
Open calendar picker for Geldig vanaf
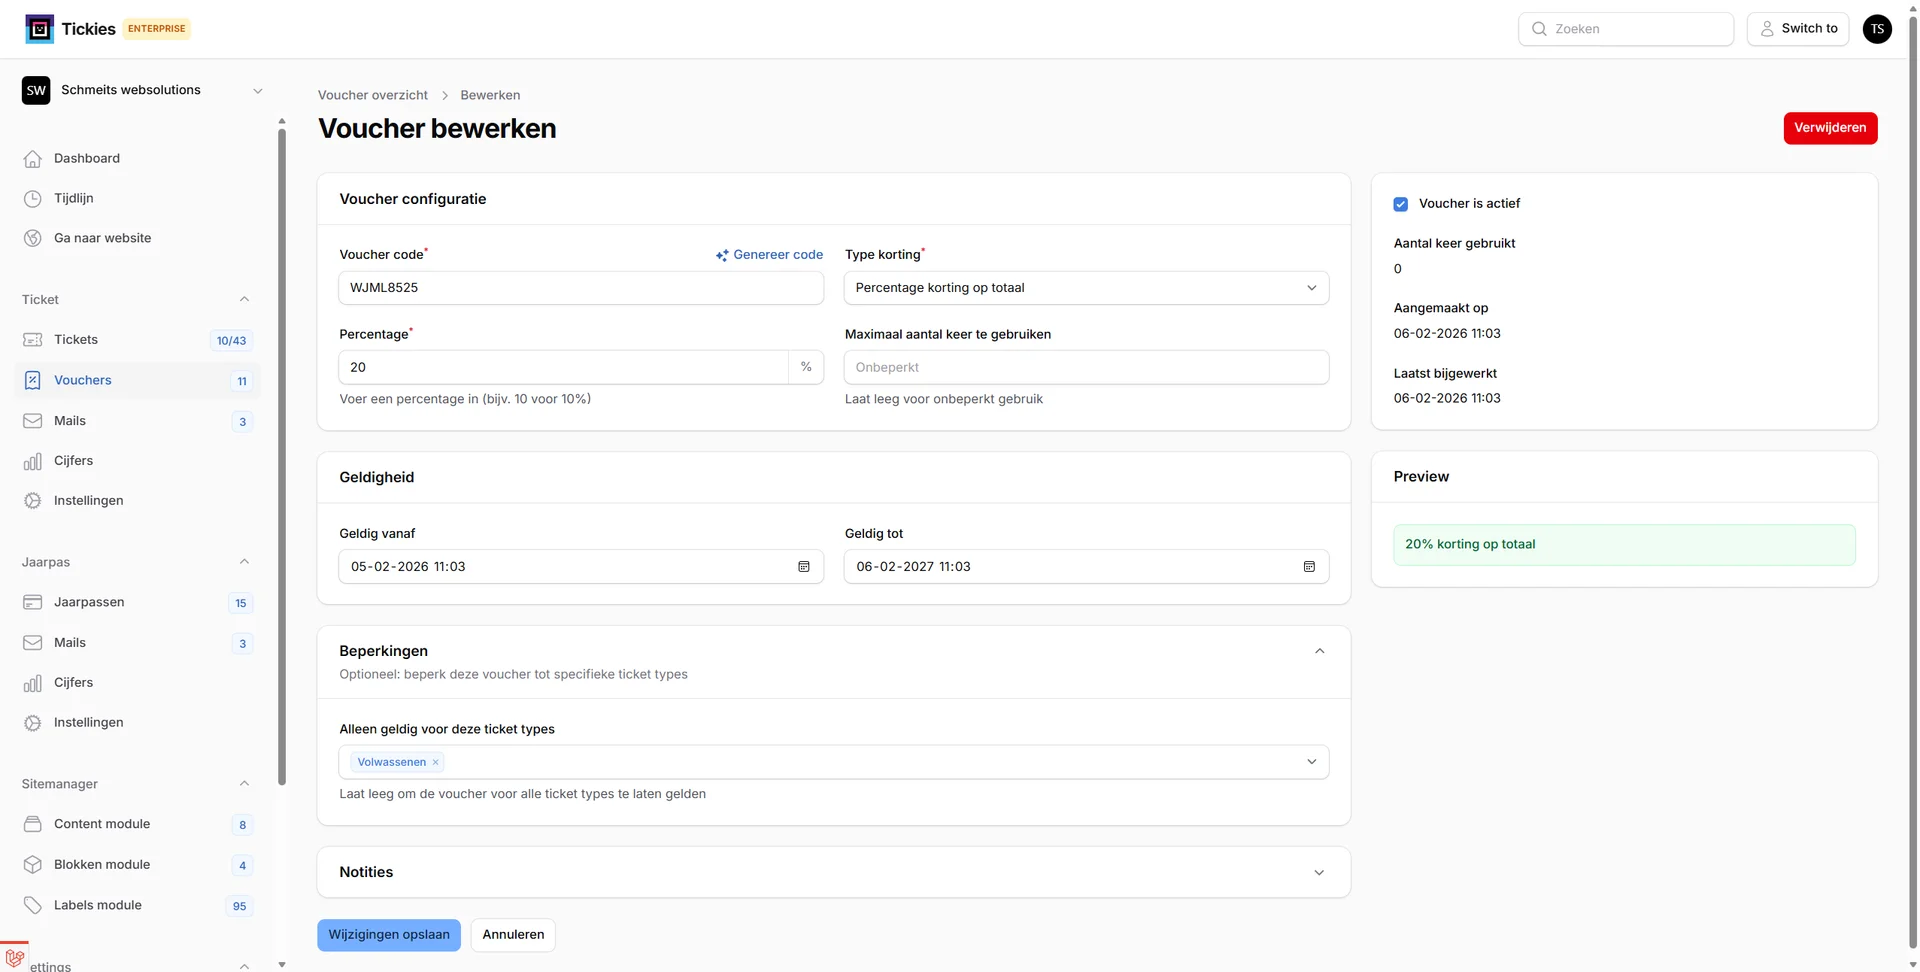pos(803,567)
